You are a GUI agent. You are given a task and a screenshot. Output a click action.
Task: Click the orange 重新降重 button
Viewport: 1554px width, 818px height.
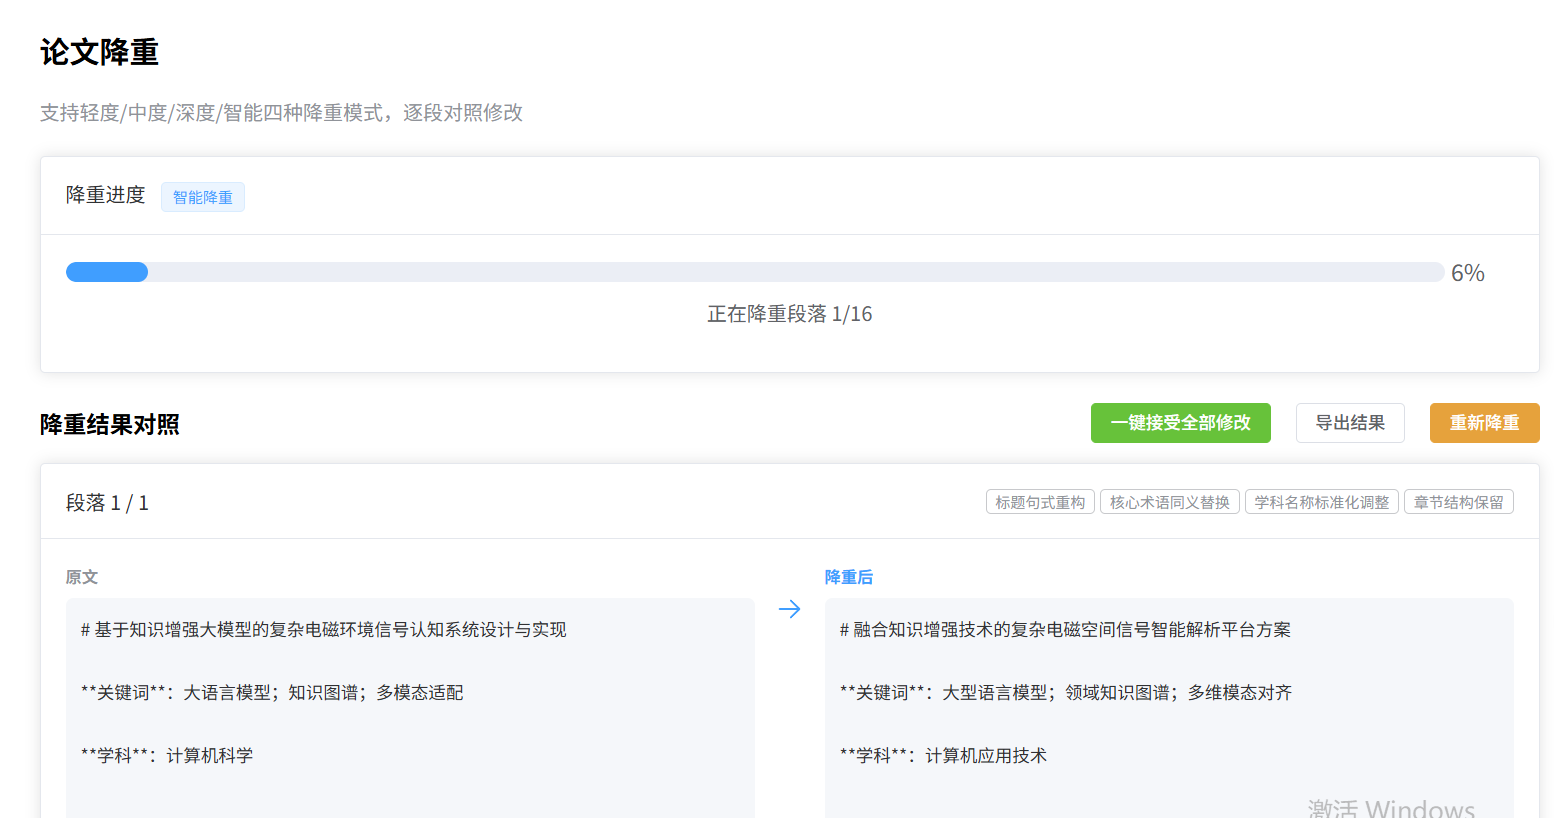1485,423
